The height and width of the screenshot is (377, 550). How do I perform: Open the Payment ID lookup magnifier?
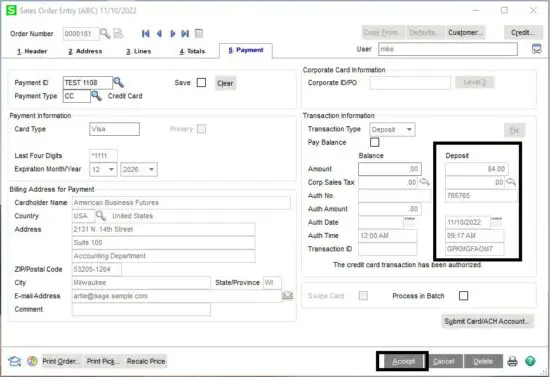click(119, 83)
